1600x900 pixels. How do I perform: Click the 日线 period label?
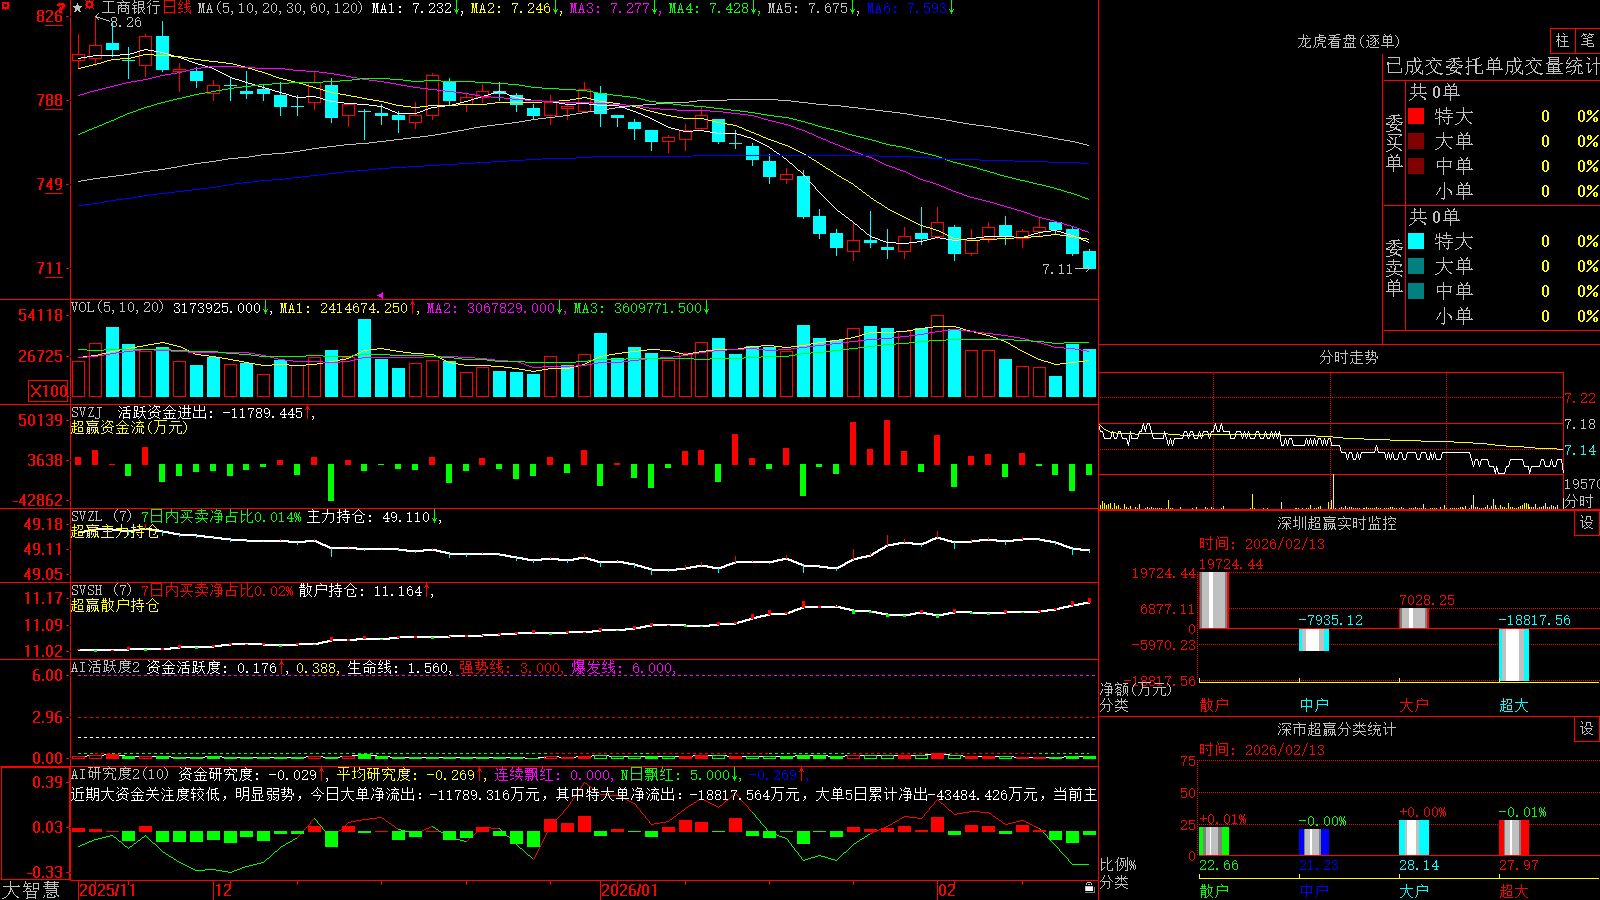tap(177, 8)
